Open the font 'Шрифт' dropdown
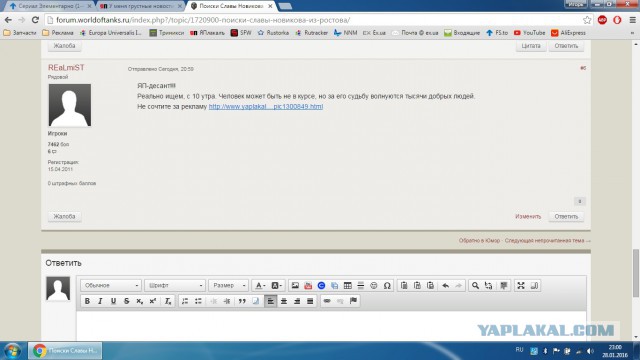640x360 pixels. [x=175, y=285]
